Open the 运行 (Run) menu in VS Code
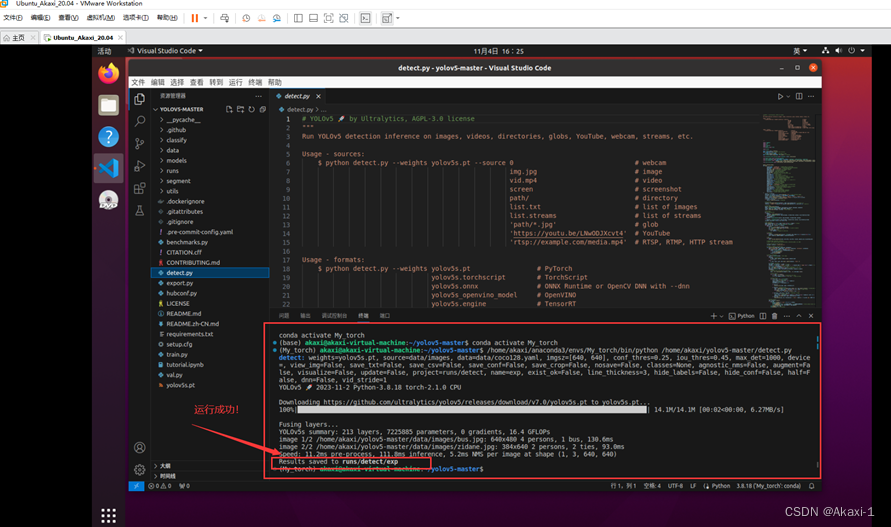The height and width of the screenshot is (527, 891). click(235, 82)
